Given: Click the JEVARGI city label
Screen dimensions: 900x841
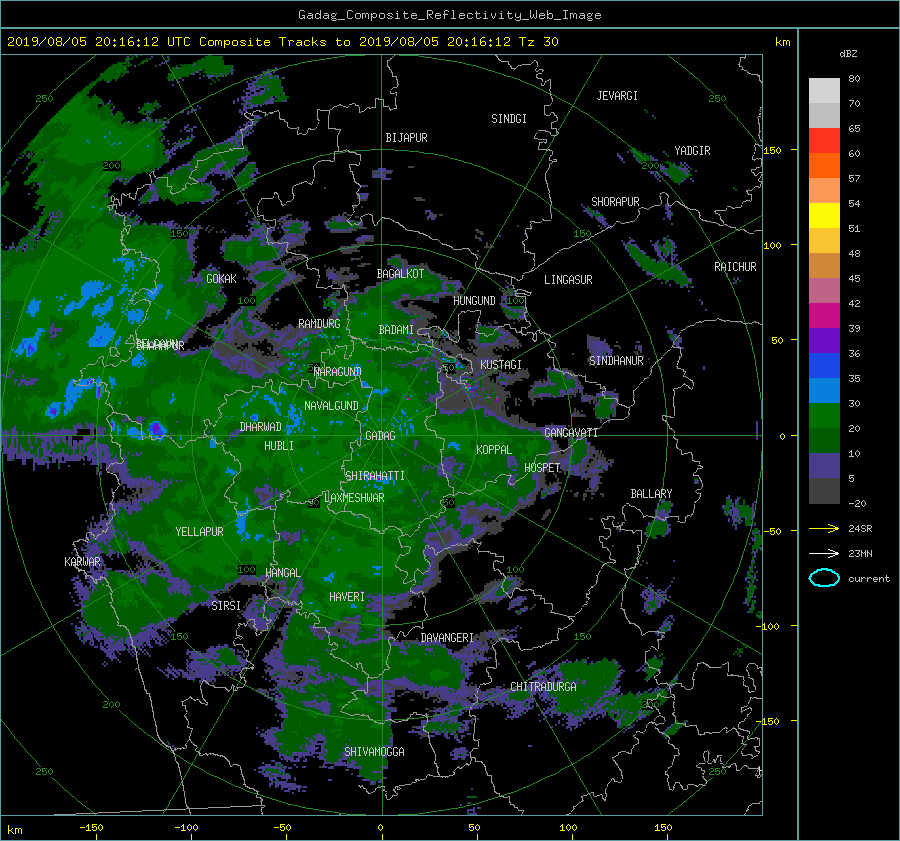Looking at the screenshot, I should (x=617, y=96).
